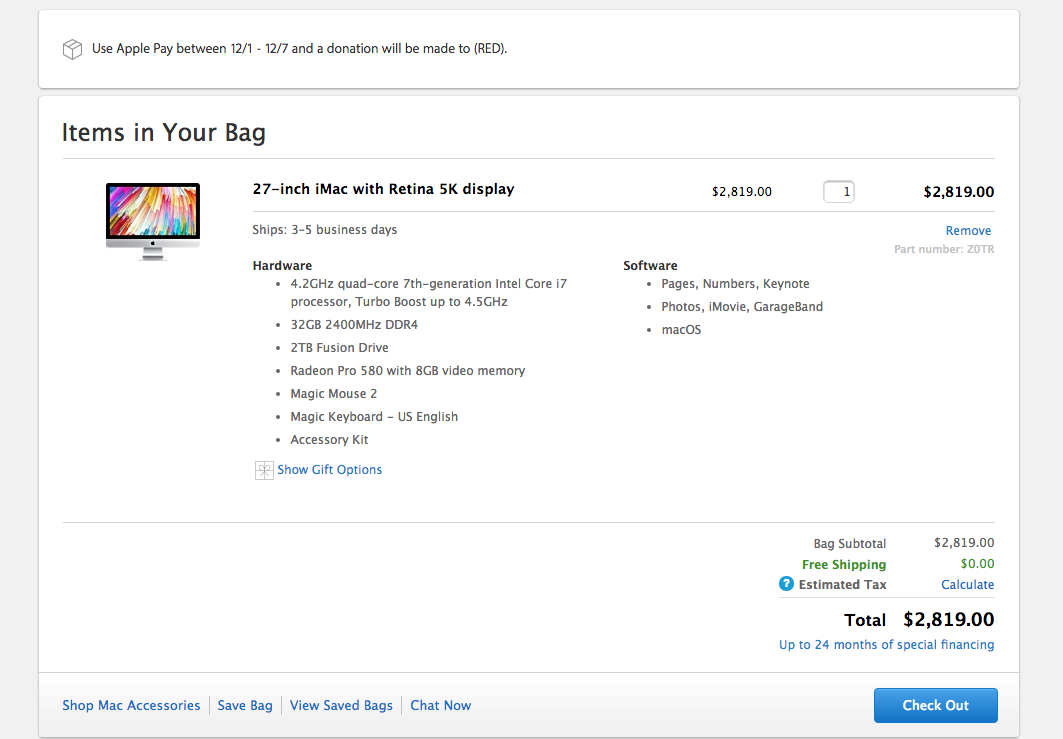Open the iMac product thumbnail image
The height and width of the screenshot is (739, 1063).
(x=153, y=221)
